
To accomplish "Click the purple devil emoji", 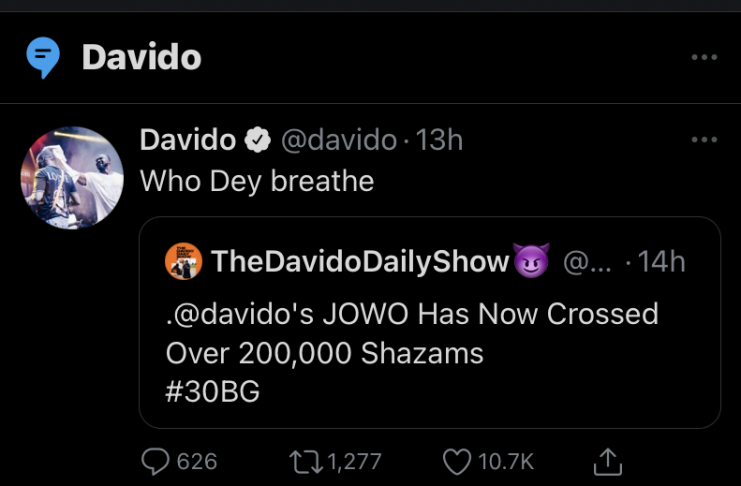I will (531, 262).
